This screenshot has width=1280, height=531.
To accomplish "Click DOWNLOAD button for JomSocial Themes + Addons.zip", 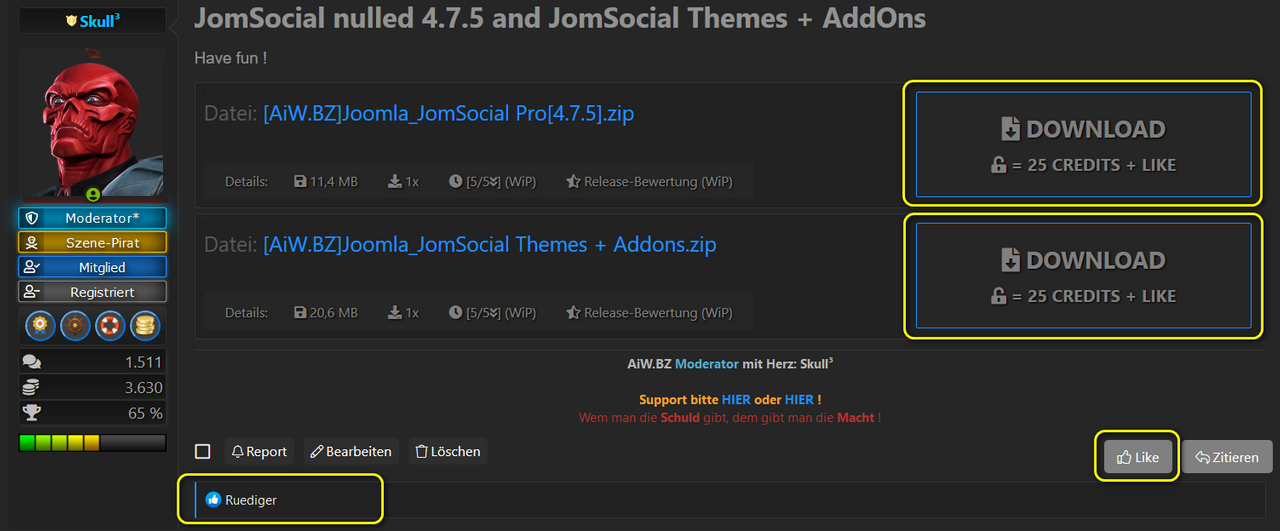I will click(x=1084, y=275).
